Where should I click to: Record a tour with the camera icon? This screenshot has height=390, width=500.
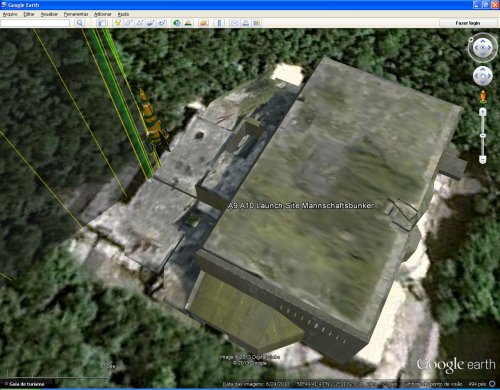162,23
